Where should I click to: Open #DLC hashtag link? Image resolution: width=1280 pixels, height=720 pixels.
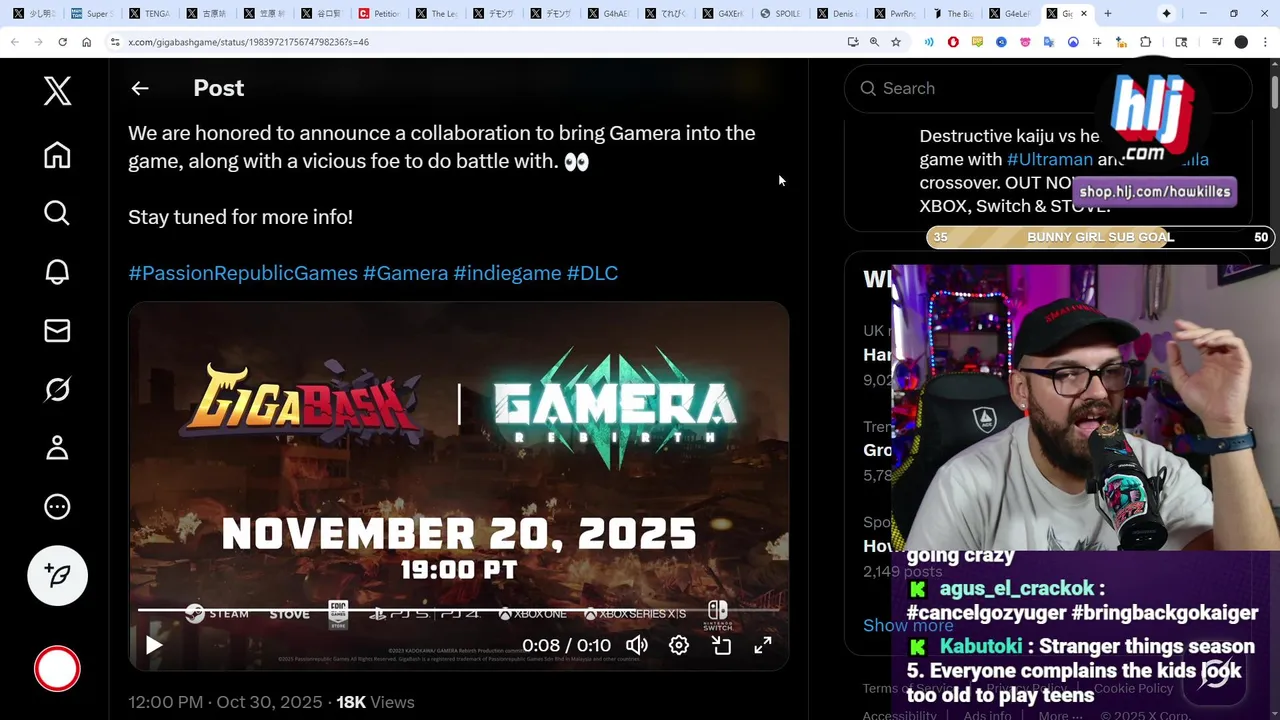coord(592,273)
